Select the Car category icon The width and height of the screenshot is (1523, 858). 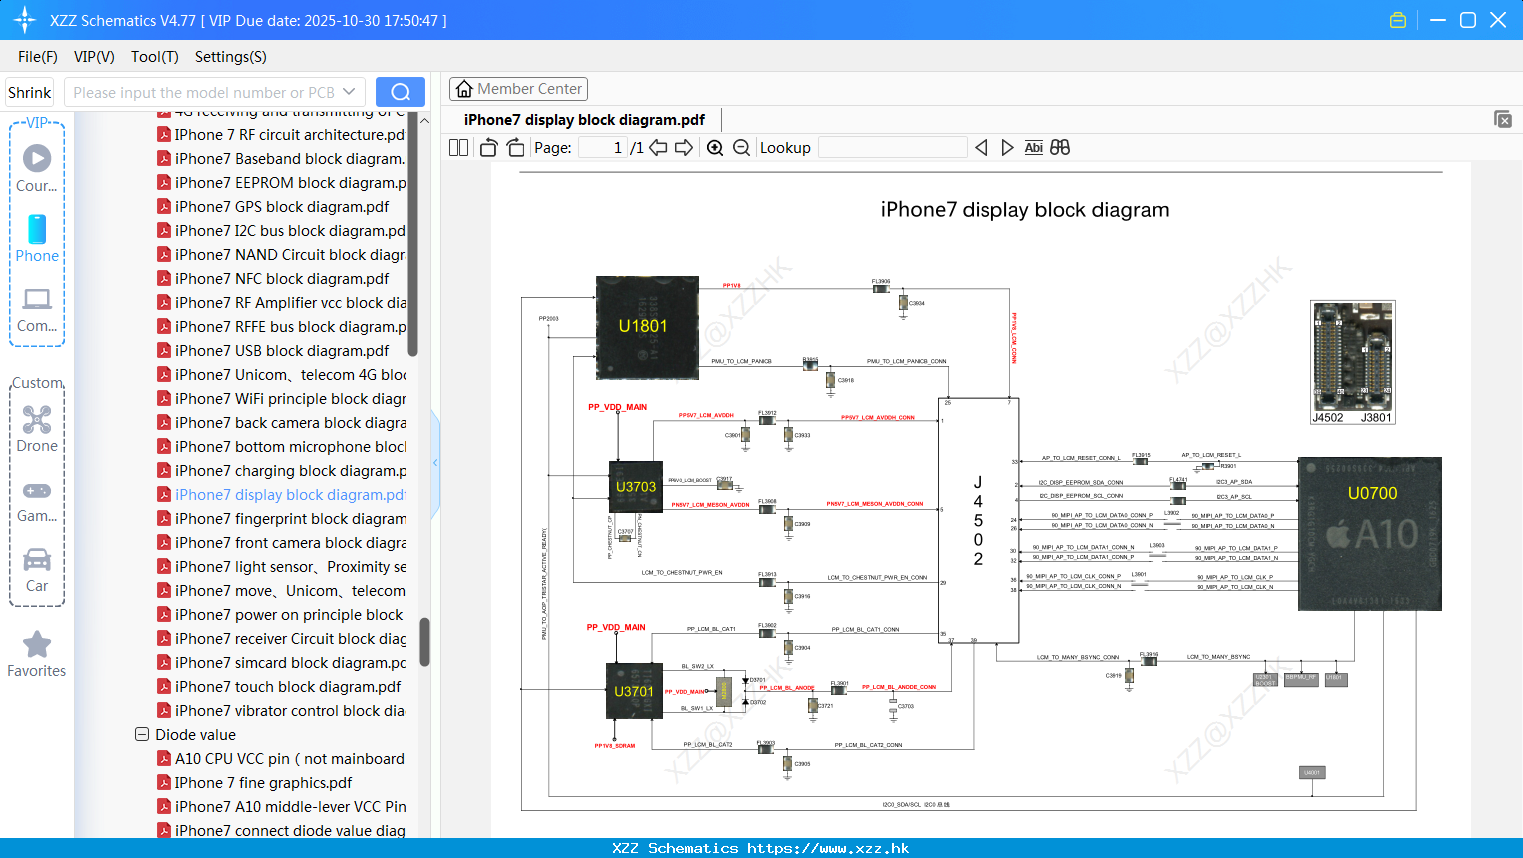tap(37, 559)
